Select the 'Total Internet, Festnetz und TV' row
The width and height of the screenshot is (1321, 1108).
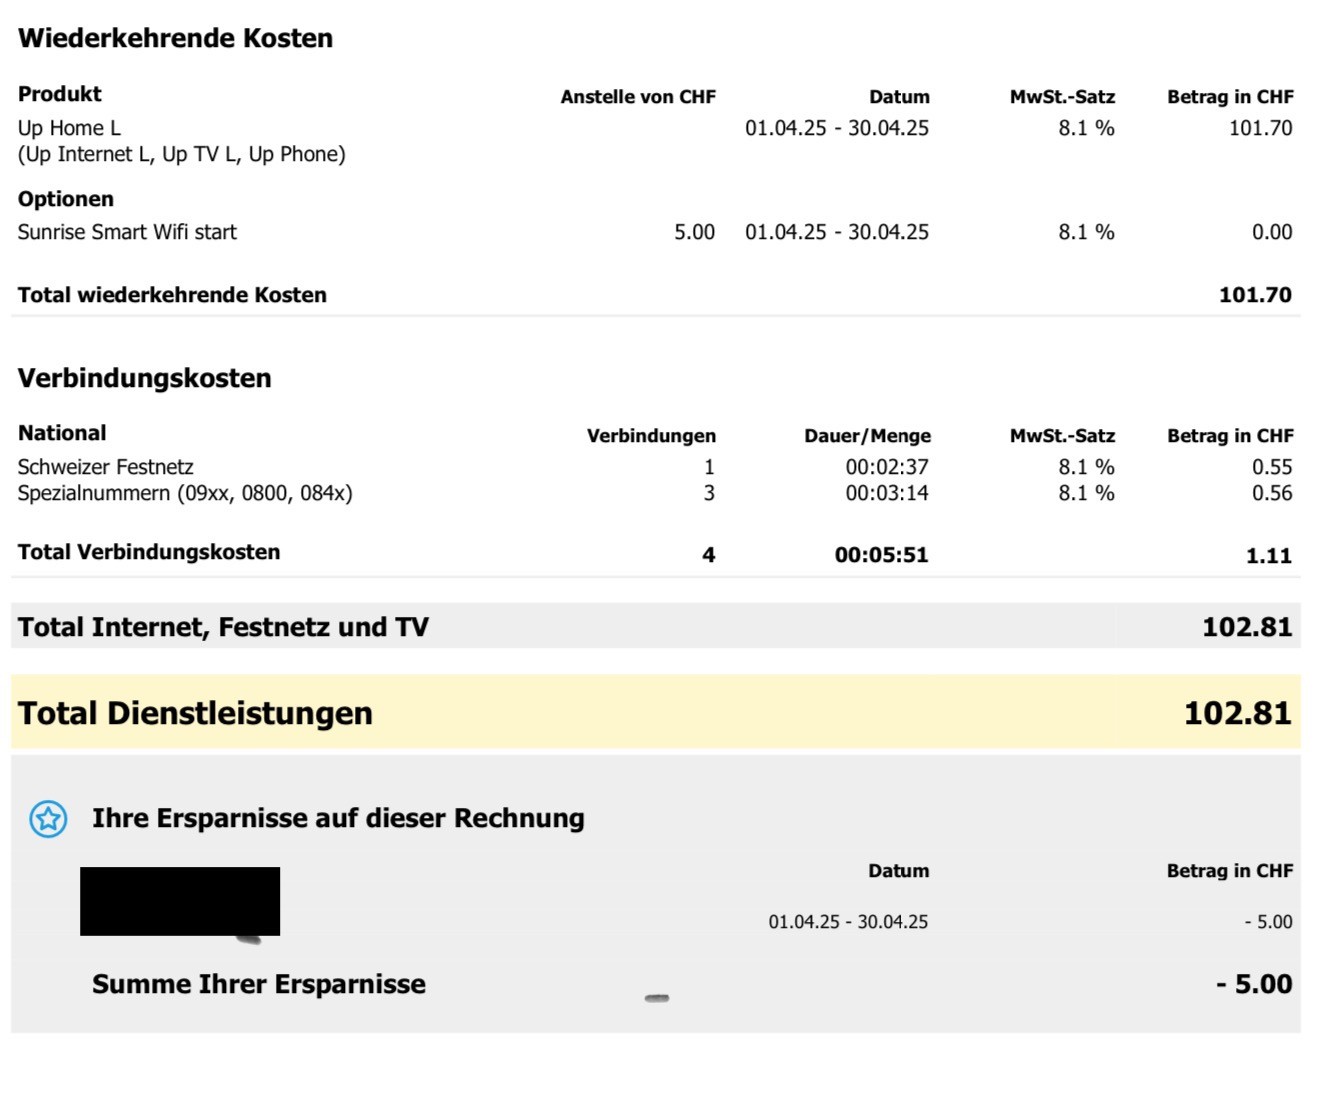pyautogui.click(x=223, y=627)
